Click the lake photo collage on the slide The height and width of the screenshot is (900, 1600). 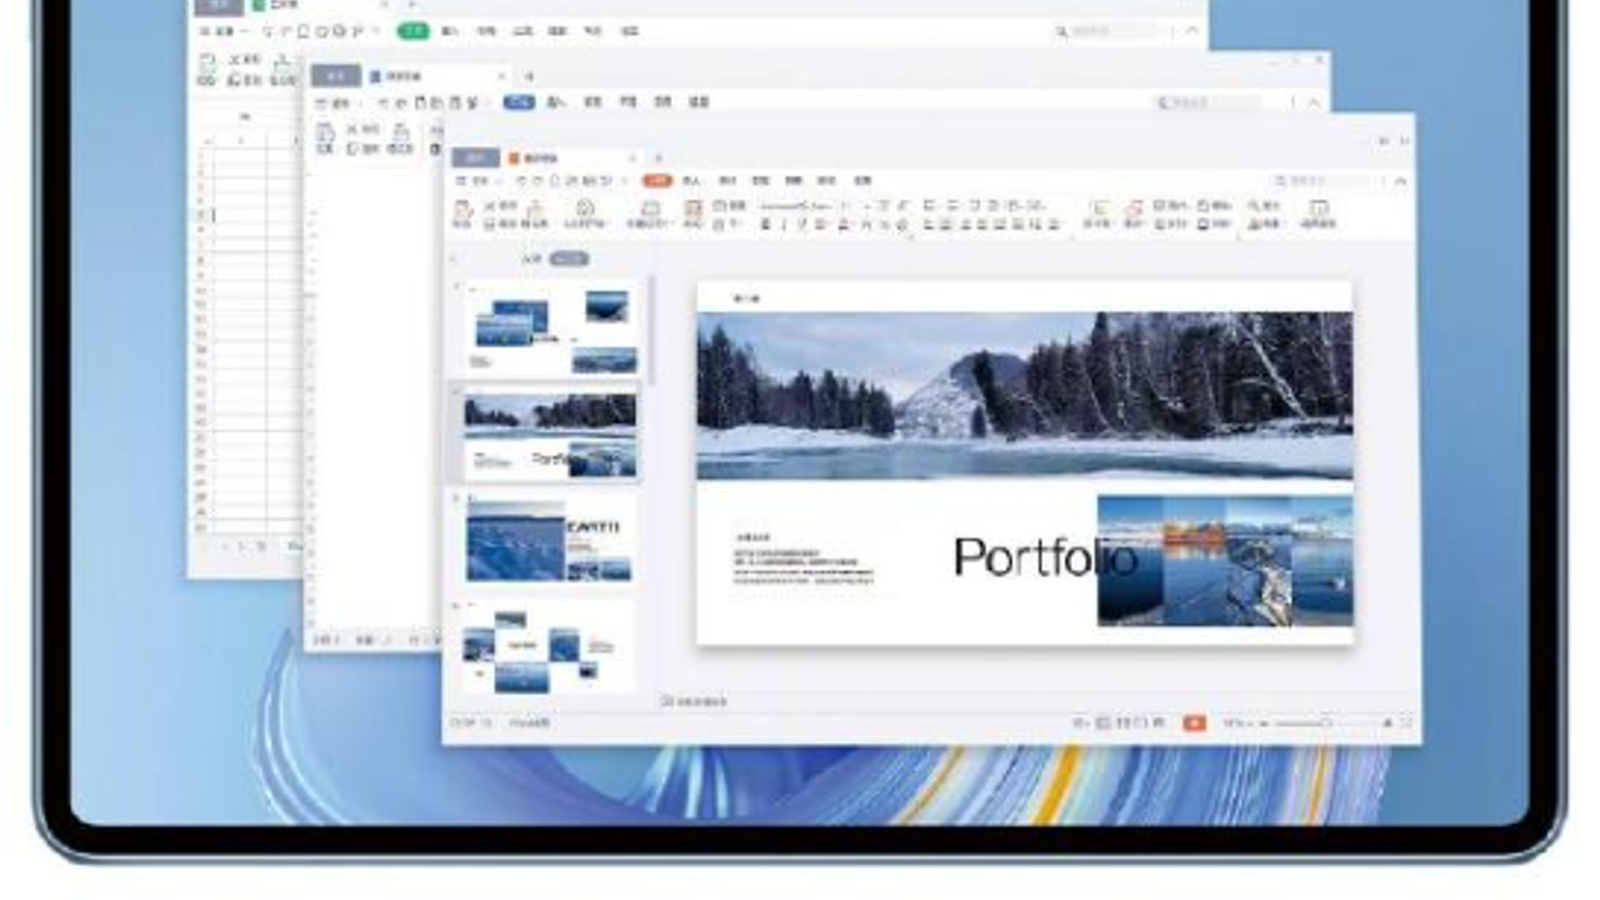click(x=1225, y=561)
